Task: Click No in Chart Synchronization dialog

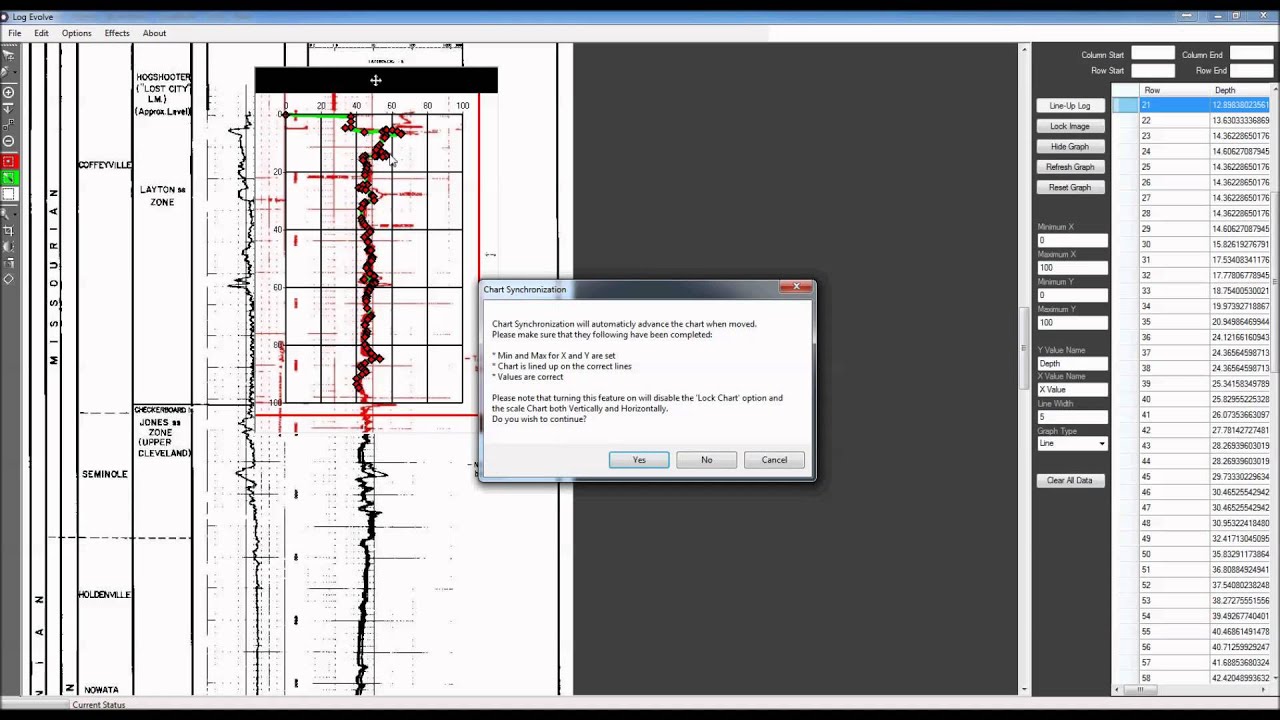Action: pyautogui.click(x=707, y=460)
